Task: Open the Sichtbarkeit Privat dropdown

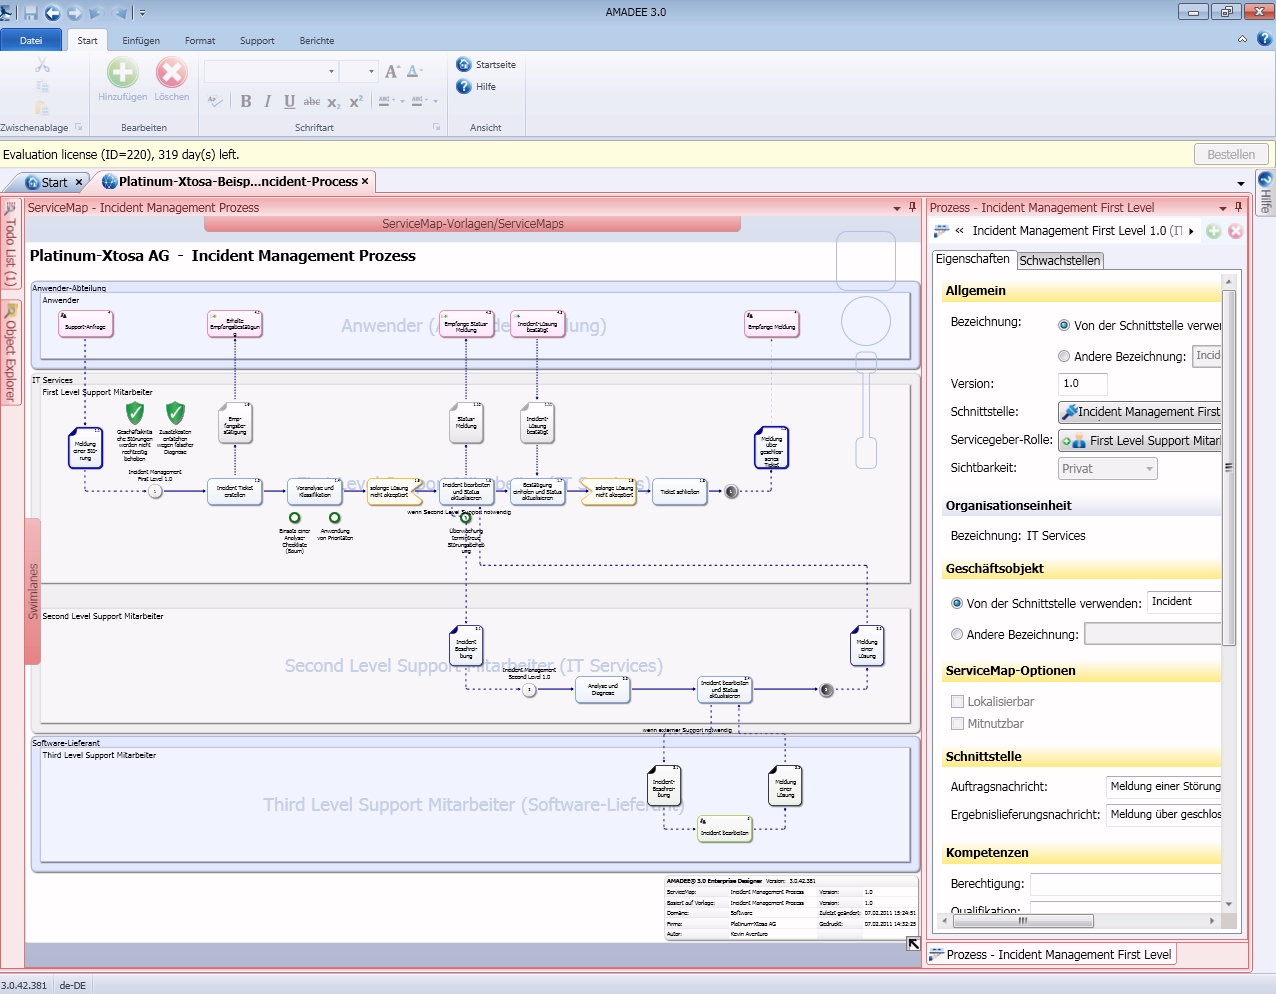Action: [1107, 468]
